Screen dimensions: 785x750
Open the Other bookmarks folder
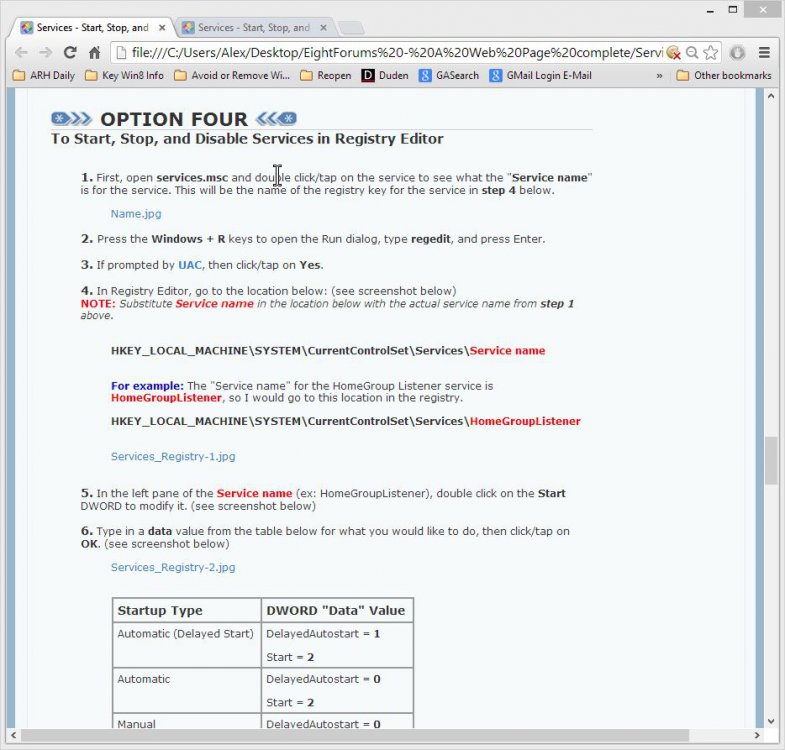[x=724, y=75]
